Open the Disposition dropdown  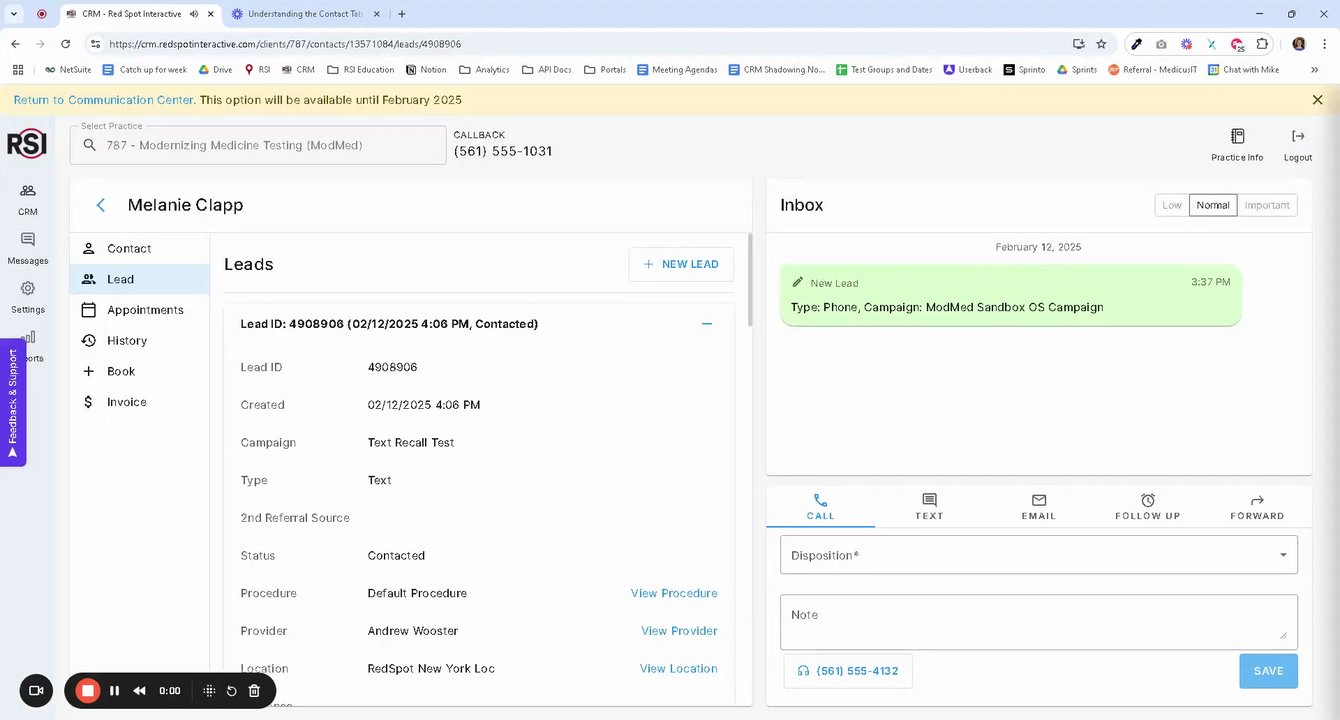pyautogui.click(x=1038, y=555)
